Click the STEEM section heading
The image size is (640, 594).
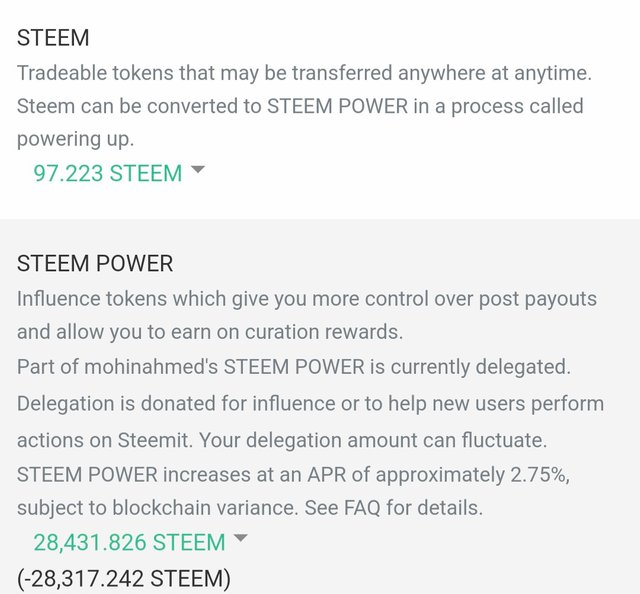click(x=53, y=38)
